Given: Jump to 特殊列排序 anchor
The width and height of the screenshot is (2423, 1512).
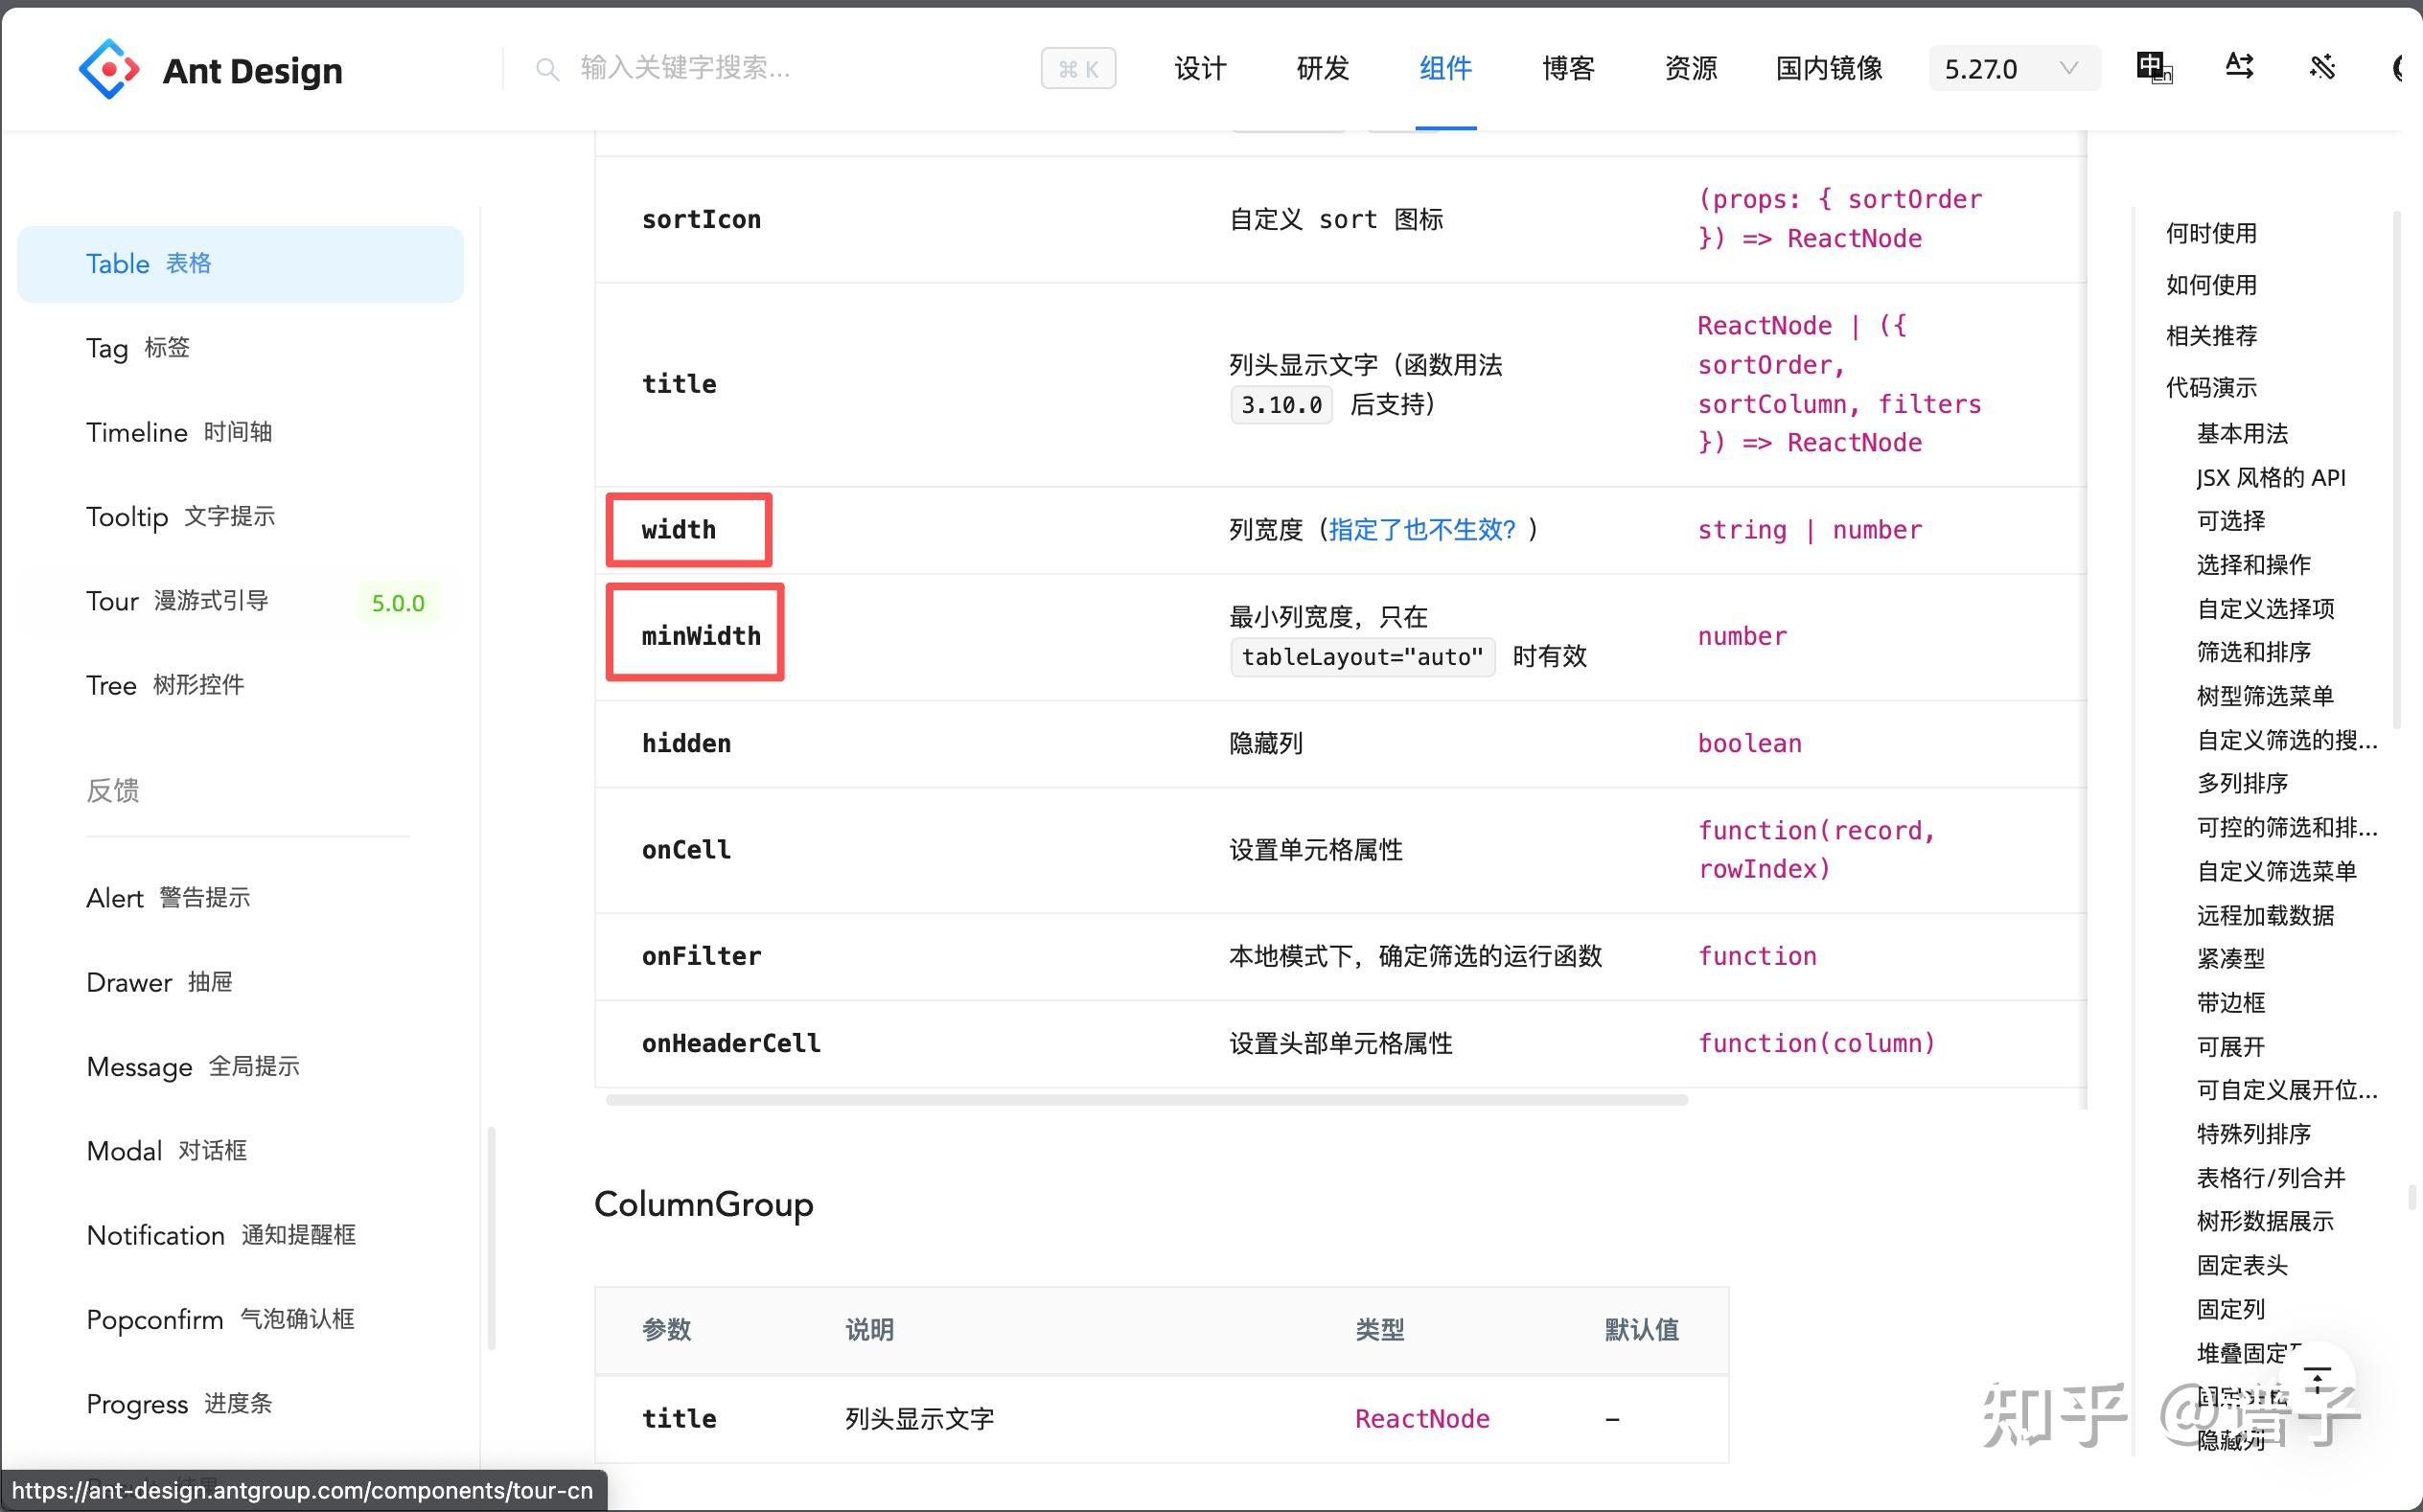Looking at the screenshot, I should 2254,1134.
